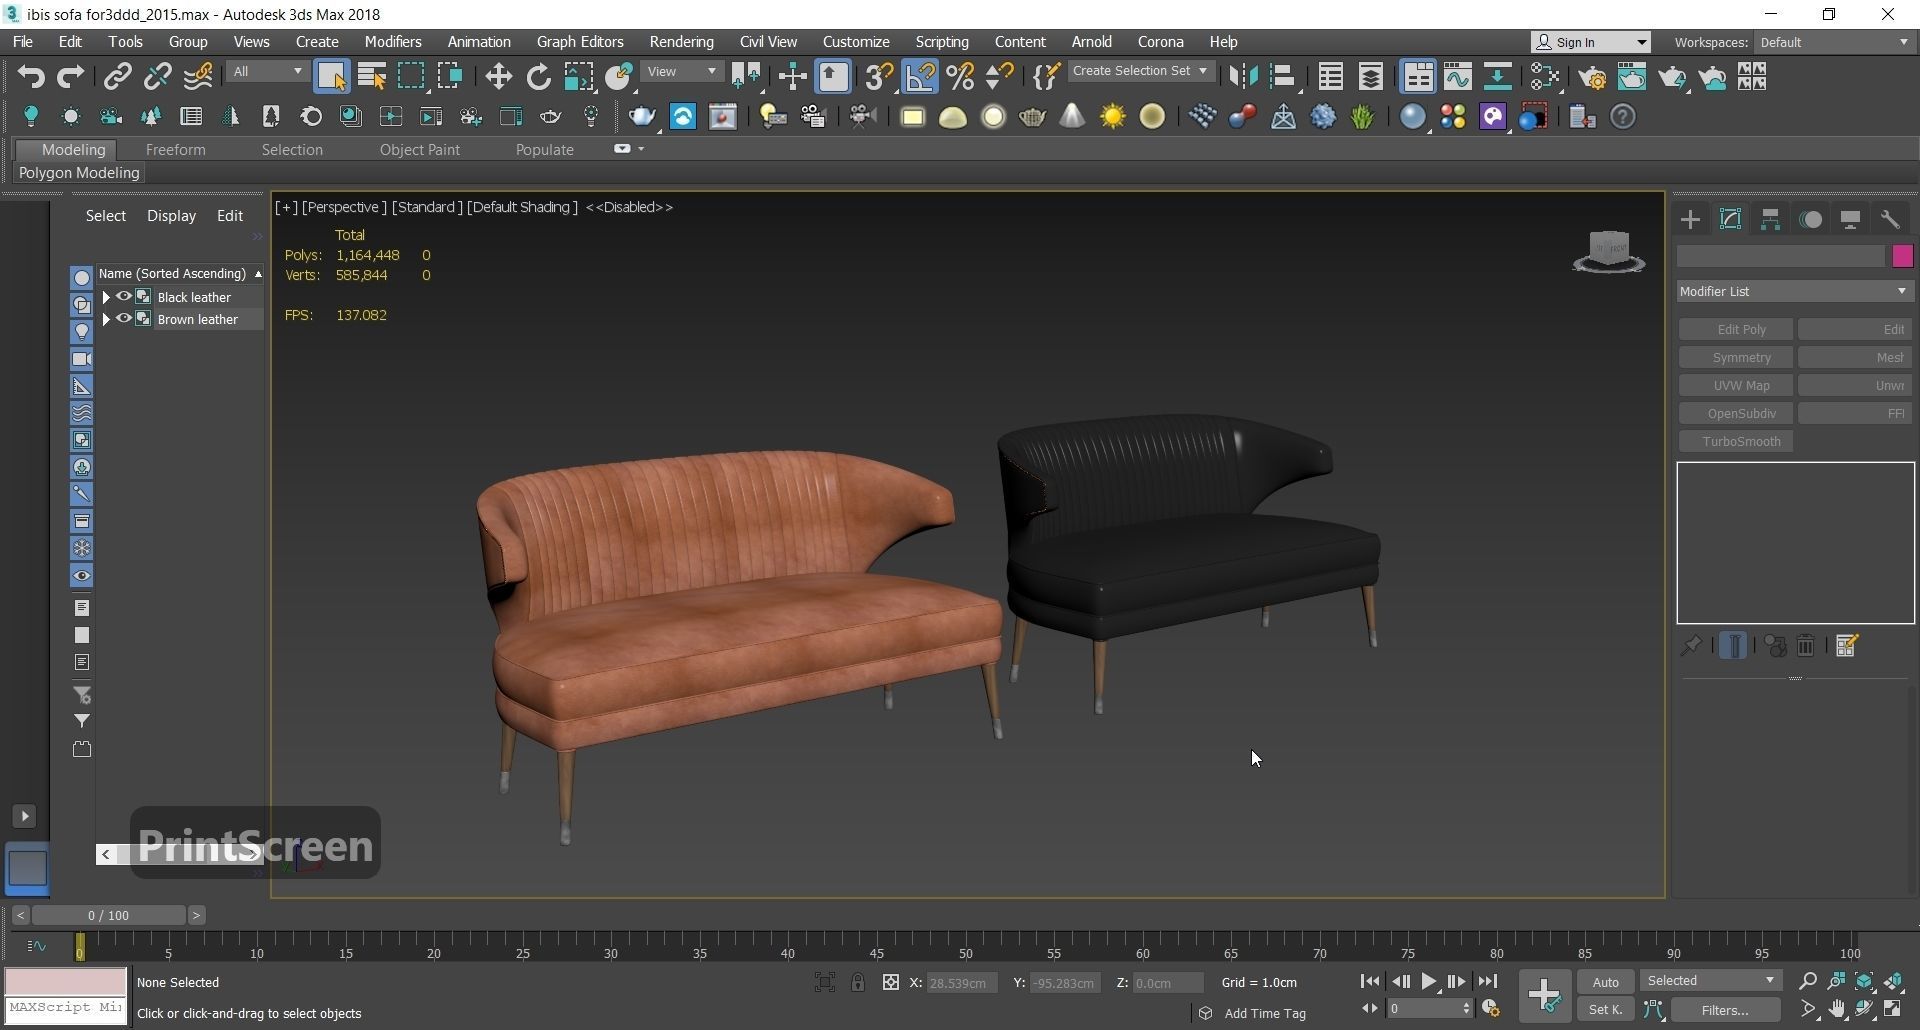This screenshot has height=1030, width=1920.
Task: Open the Material Editor icon
Action: (1545, 77)
